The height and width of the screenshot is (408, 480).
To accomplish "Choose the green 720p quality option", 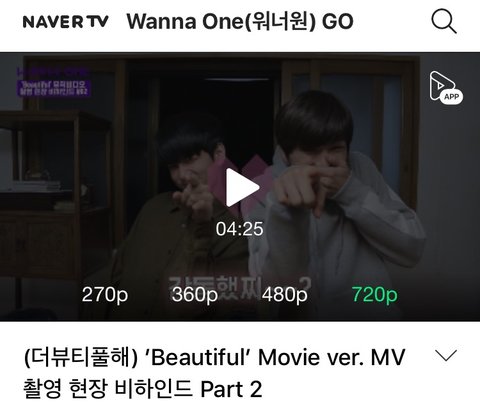I will tap(375, 295).
